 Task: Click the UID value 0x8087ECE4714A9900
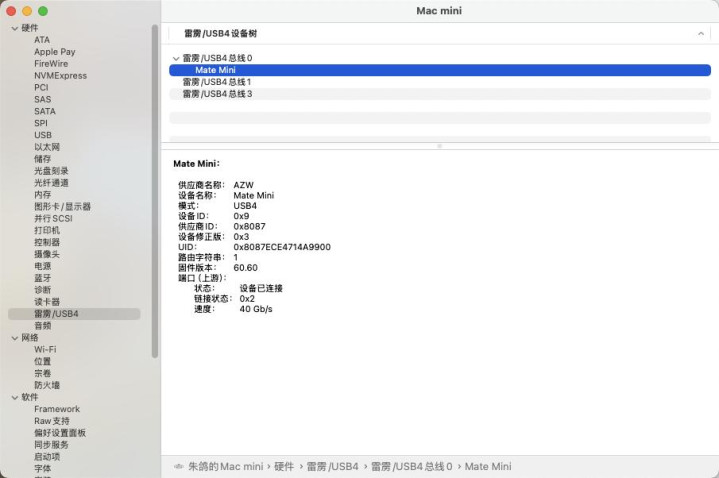[x=282, y=247]
